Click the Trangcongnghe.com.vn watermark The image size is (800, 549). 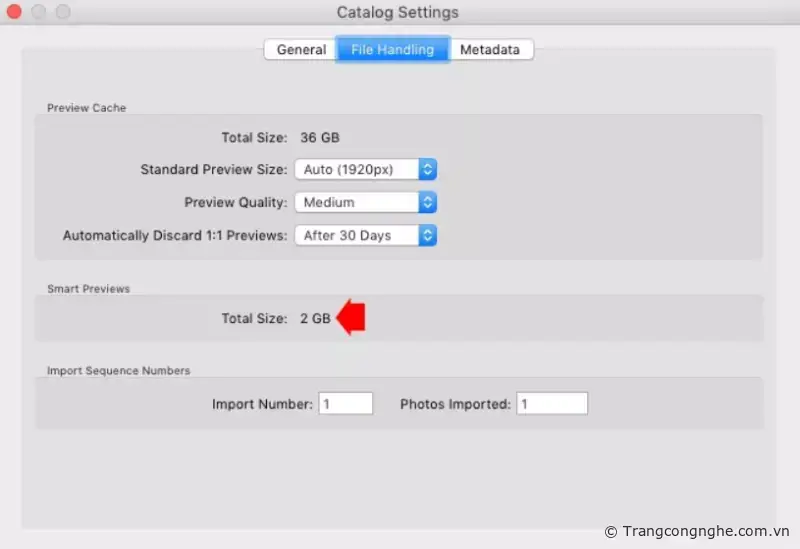[x=697, y=531]
